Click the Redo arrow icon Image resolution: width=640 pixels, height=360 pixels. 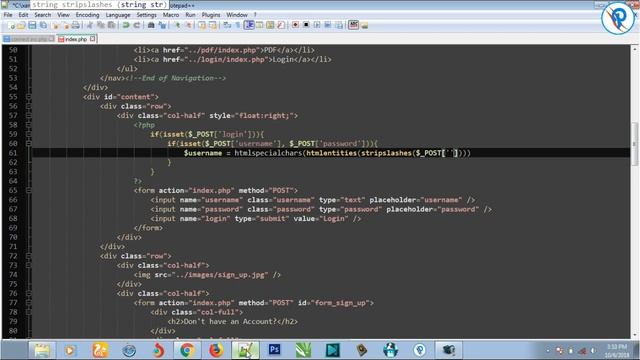click(x=137, y=25)
